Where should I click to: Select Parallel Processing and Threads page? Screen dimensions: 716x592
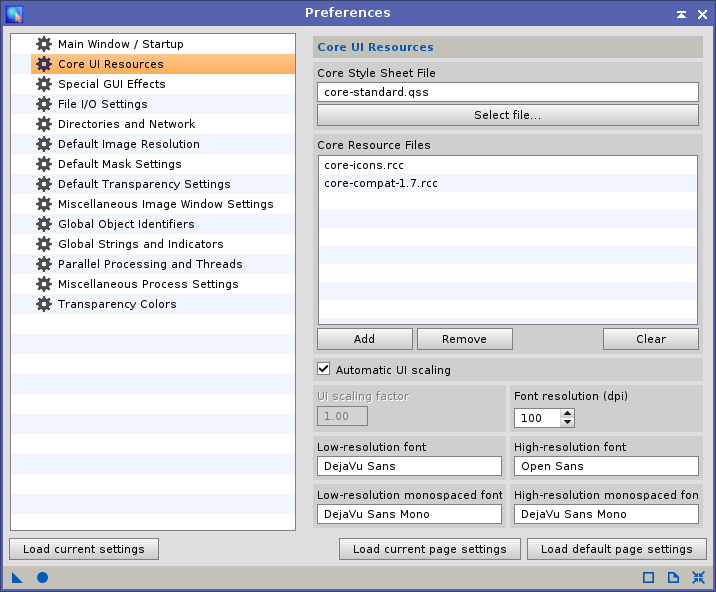coord(150,264)
